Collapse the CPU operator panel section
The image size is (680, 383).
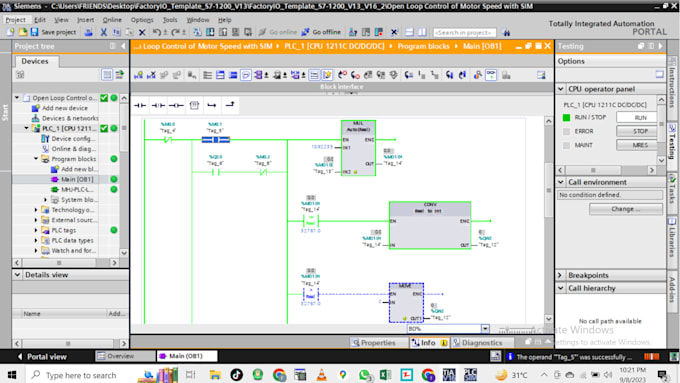561,89
